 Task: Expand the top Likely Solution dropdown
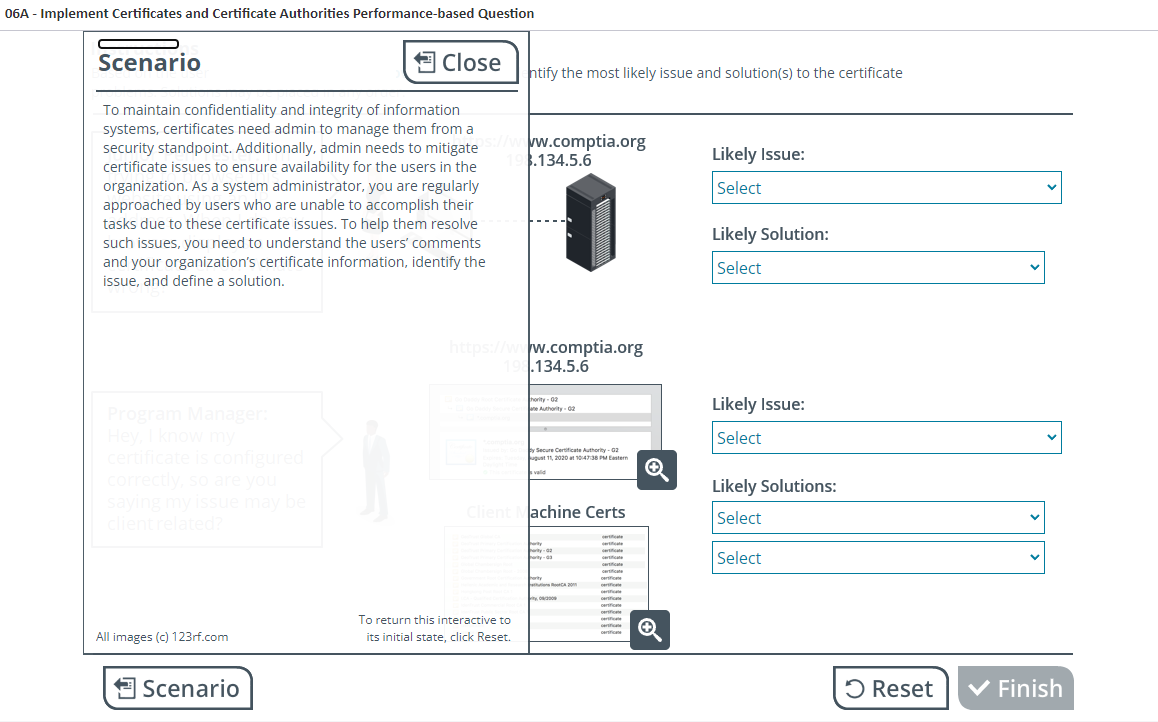(x=878, y=268)
